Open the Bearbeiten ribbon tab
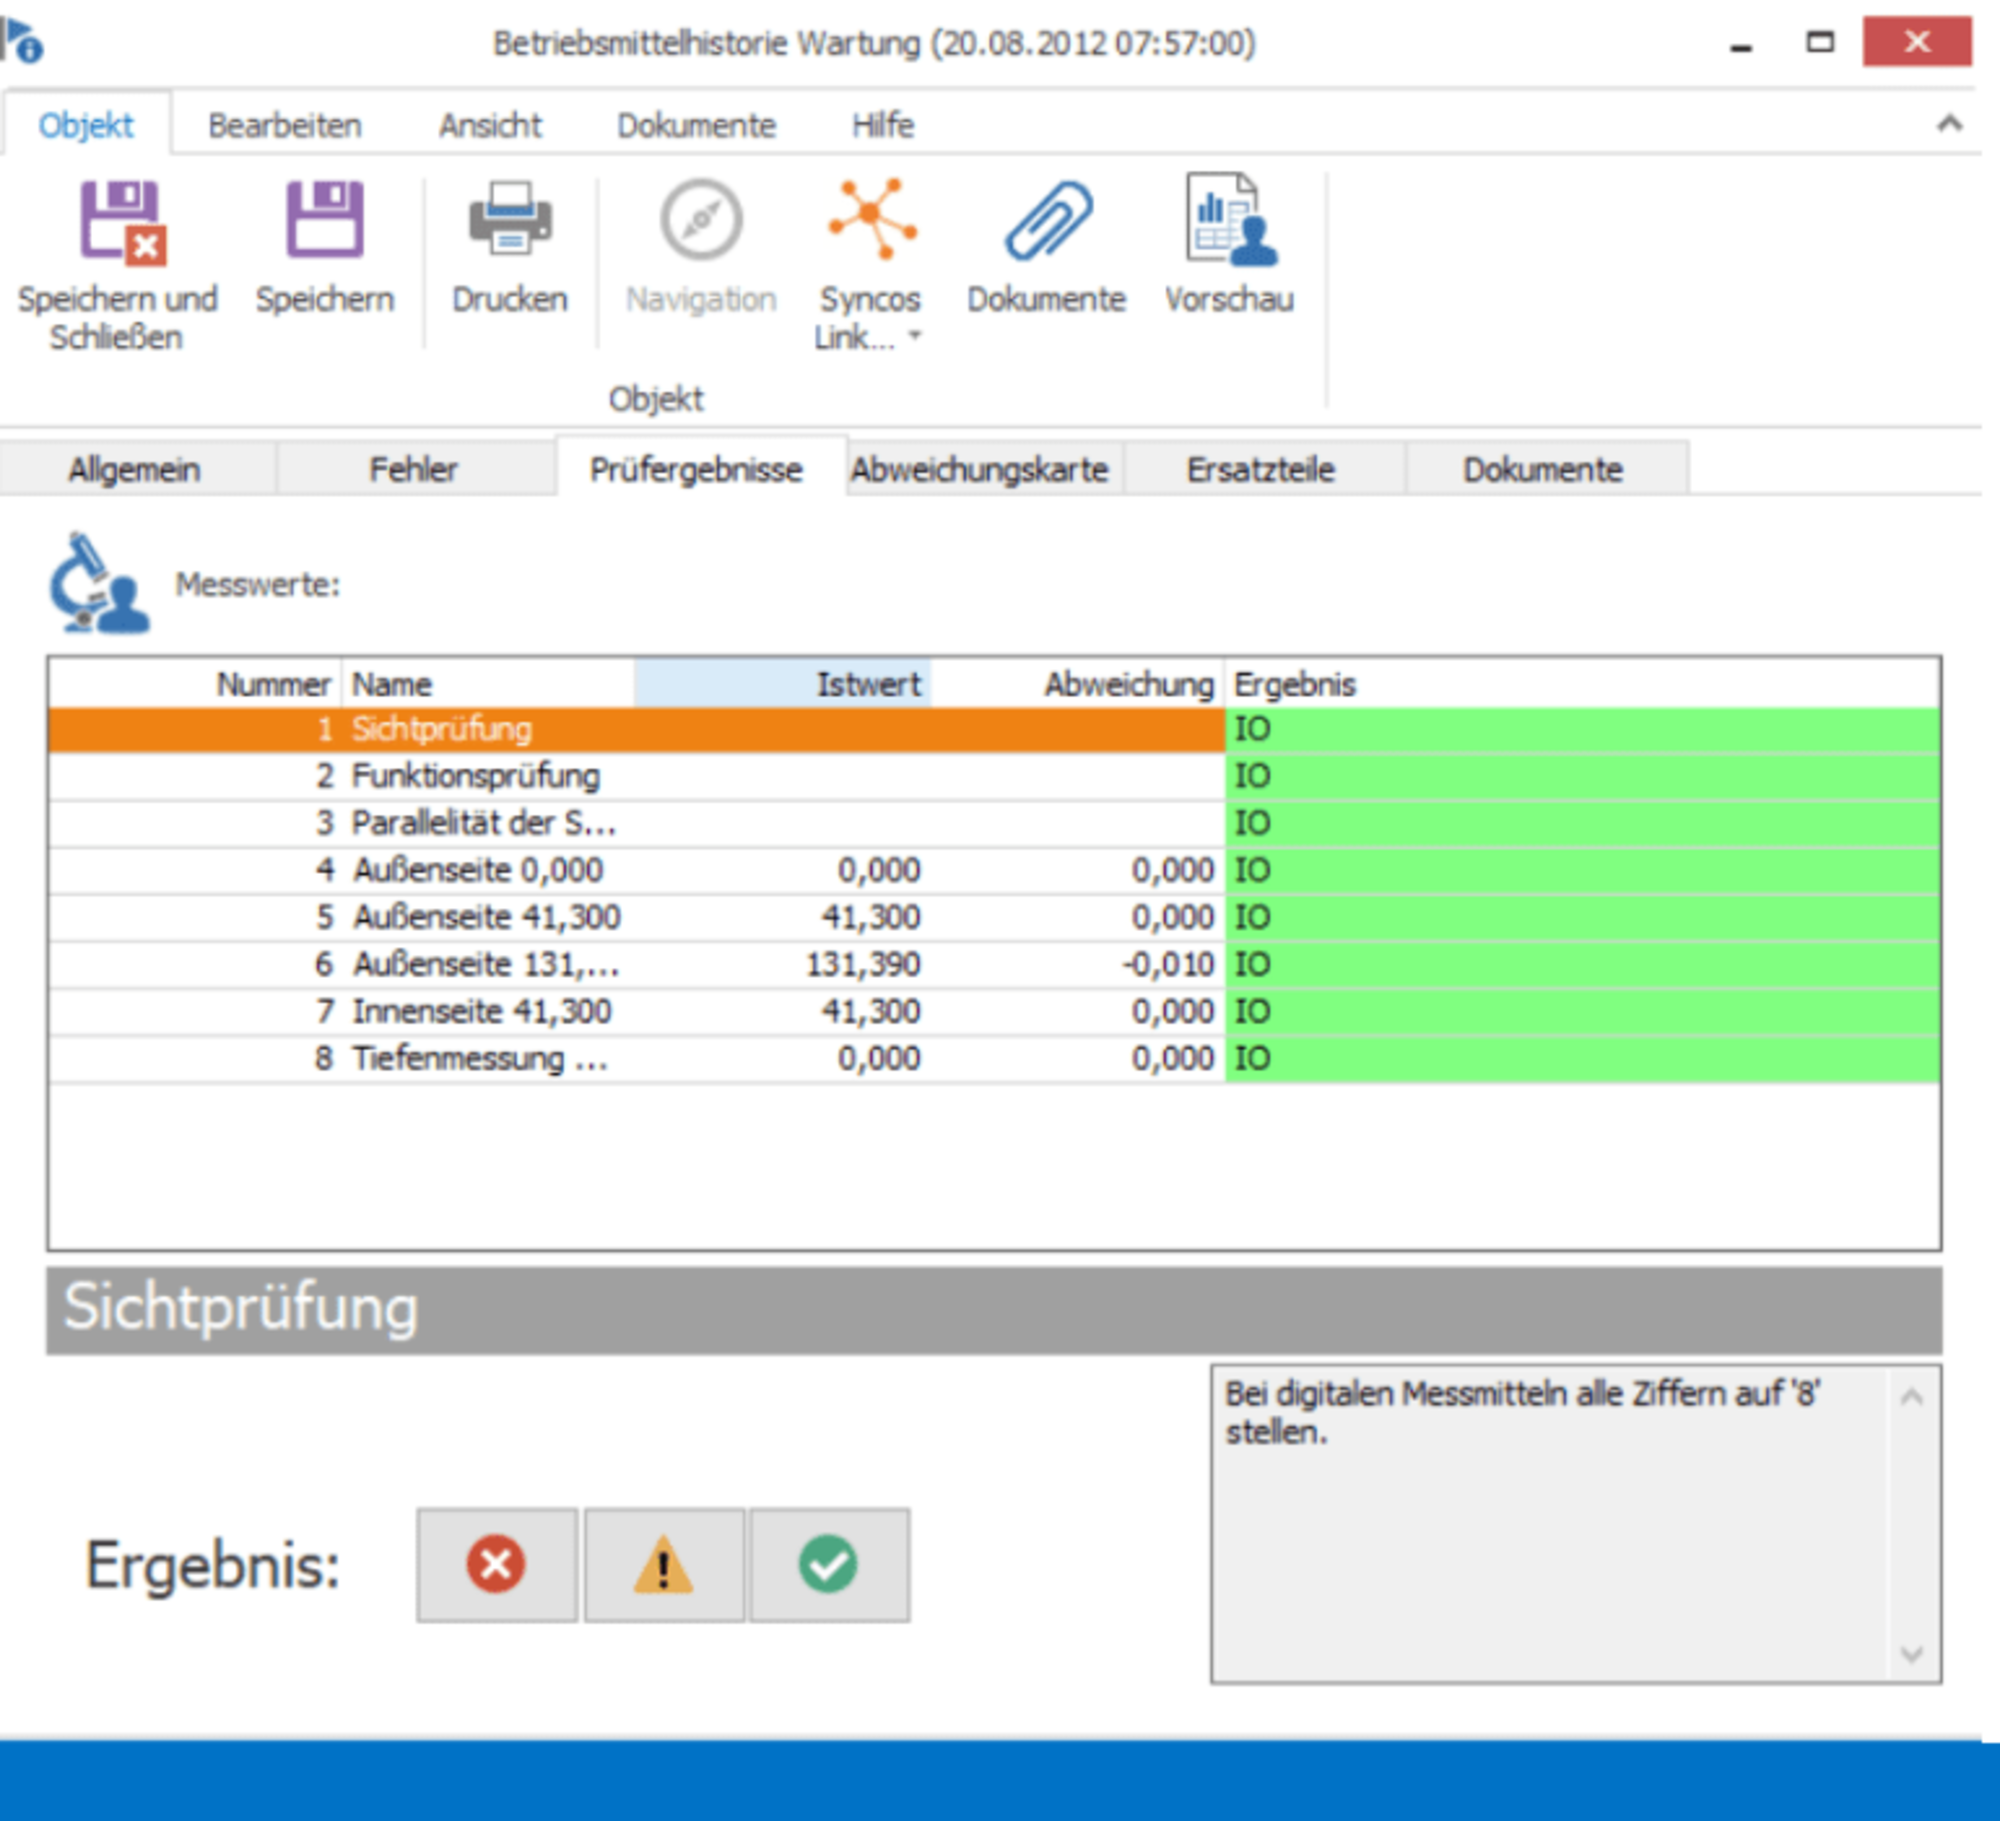The width and height of the screenshot is (2000, 1821). (285, 126)
